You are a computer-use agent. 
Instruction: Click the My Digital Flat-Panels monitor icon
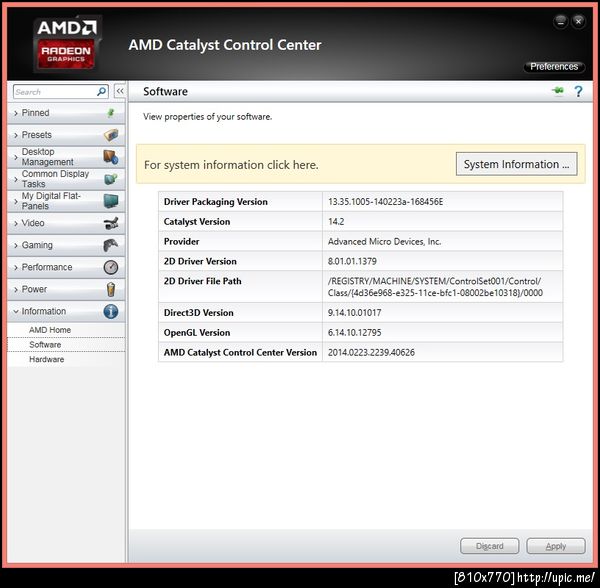coord(111,201)
